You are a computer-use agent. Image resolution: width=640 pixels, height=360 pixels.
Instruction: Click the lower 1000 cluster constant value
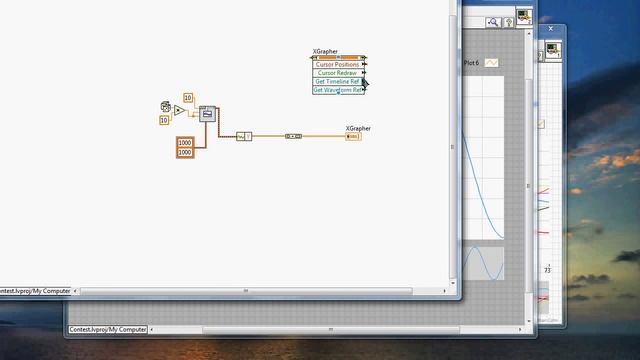[x=185, y=152]
